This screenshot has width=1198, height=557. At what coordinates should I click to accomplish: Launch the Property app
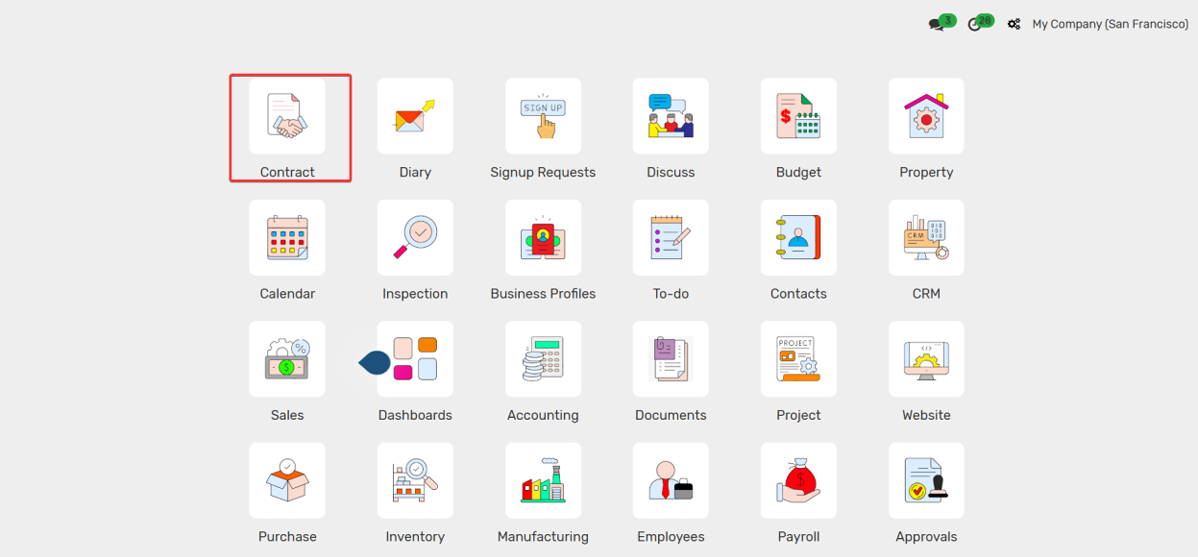tap(926, 116)
